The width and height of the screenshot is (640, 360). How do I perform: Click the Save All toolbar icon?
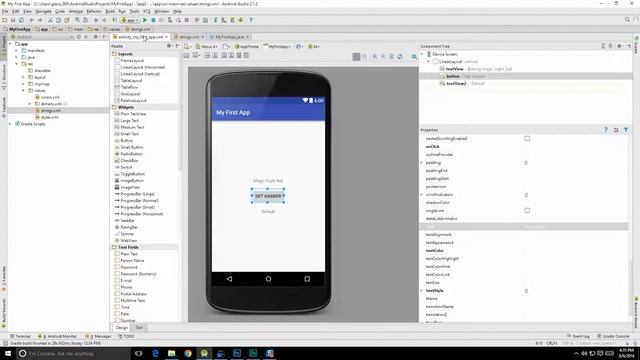pyautogui.click(x=13, y=20)
